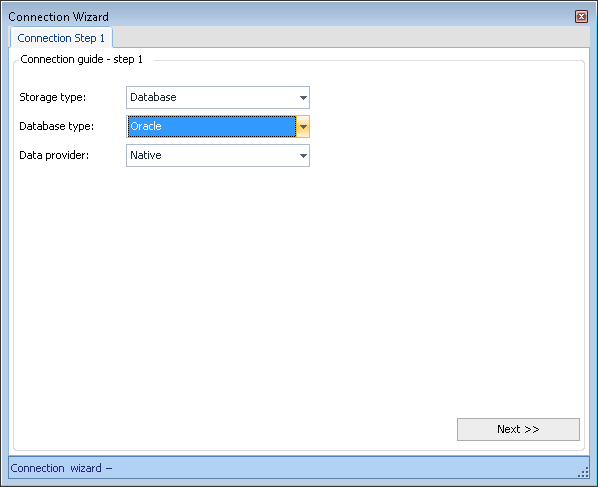The height and width of the screenshot is (487, 598).
Task: Click empty tab strip beside Connection Step 1
Action: [x=351, y=37]
